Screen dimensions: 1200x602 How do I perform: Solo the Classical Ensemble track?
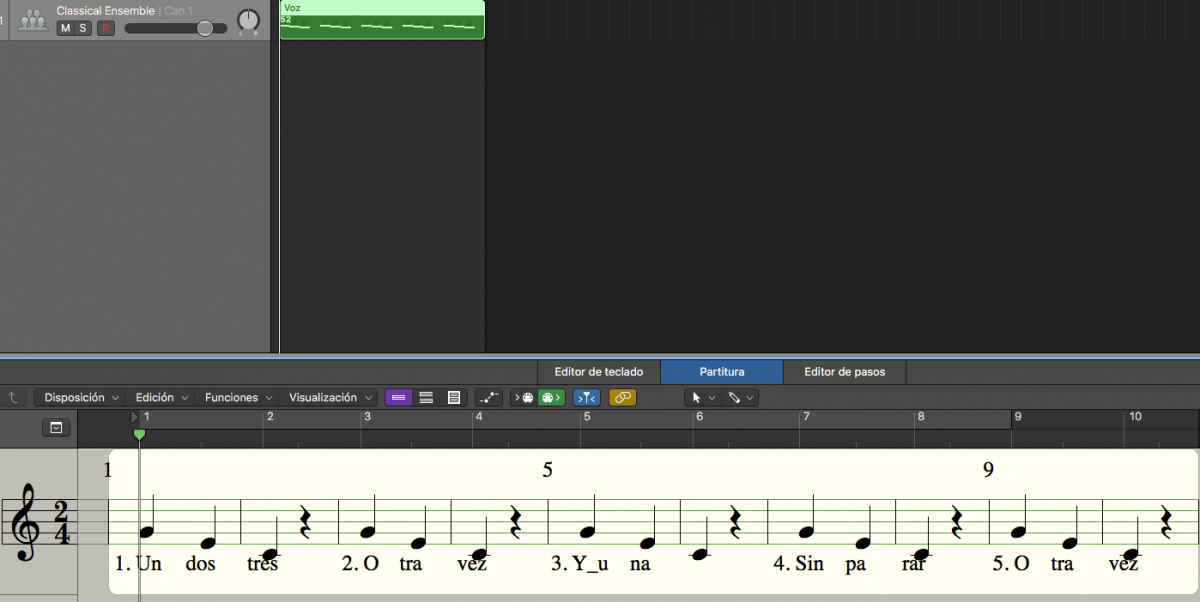click(x=83, y=28)
